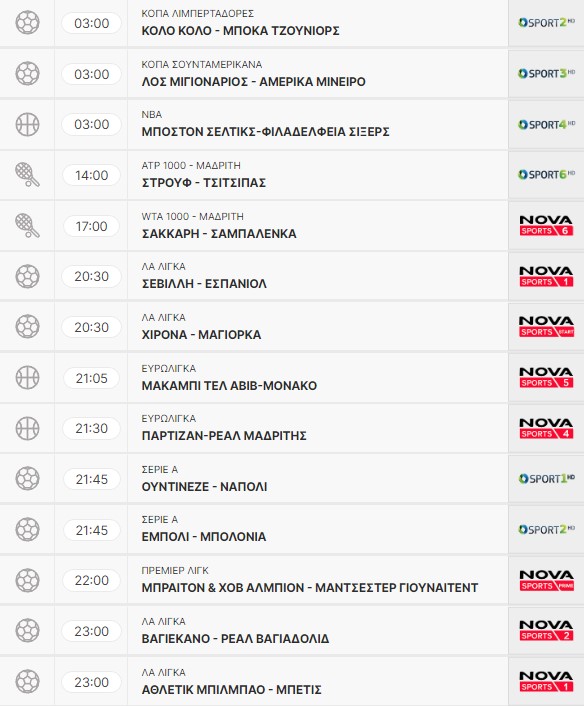Click the tennis icon for ΣΑΚΚΑΡΗ - ΣΑΜΠΑΛΕΝΚΑ

(27, 226)
